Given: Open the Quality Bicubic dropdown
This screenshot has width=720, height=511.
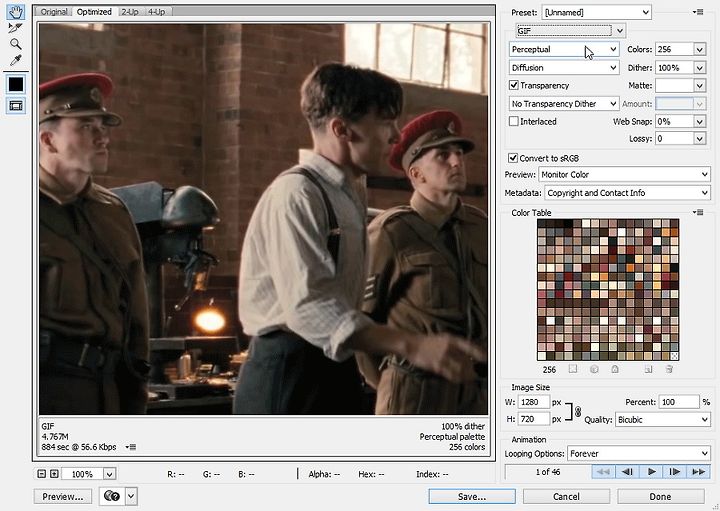Looking at the screenshot, I should (663, 420).
